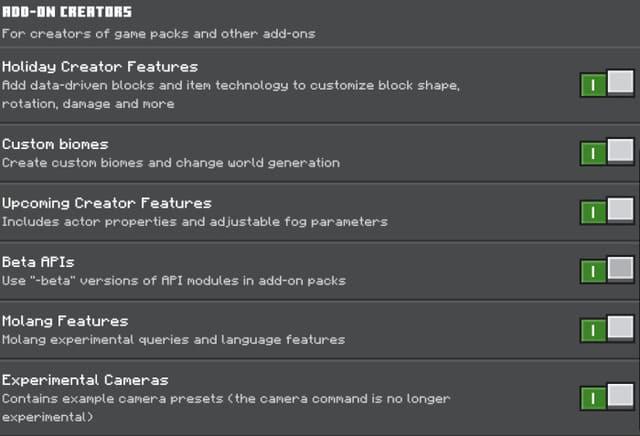Switch off the Beta APIs toggle

pyautogui.click(x=607, y=270)
